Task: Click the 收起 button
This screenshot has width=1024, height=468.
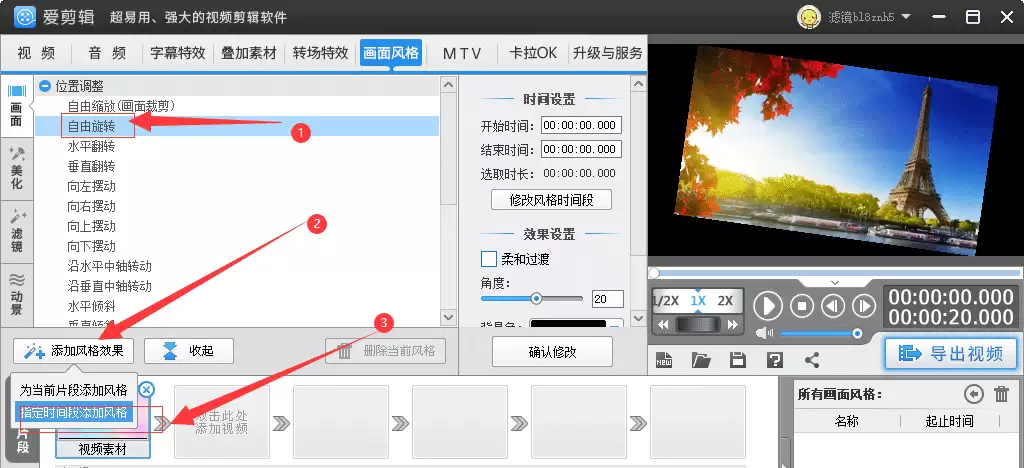Action: click(x=189, y=351)
